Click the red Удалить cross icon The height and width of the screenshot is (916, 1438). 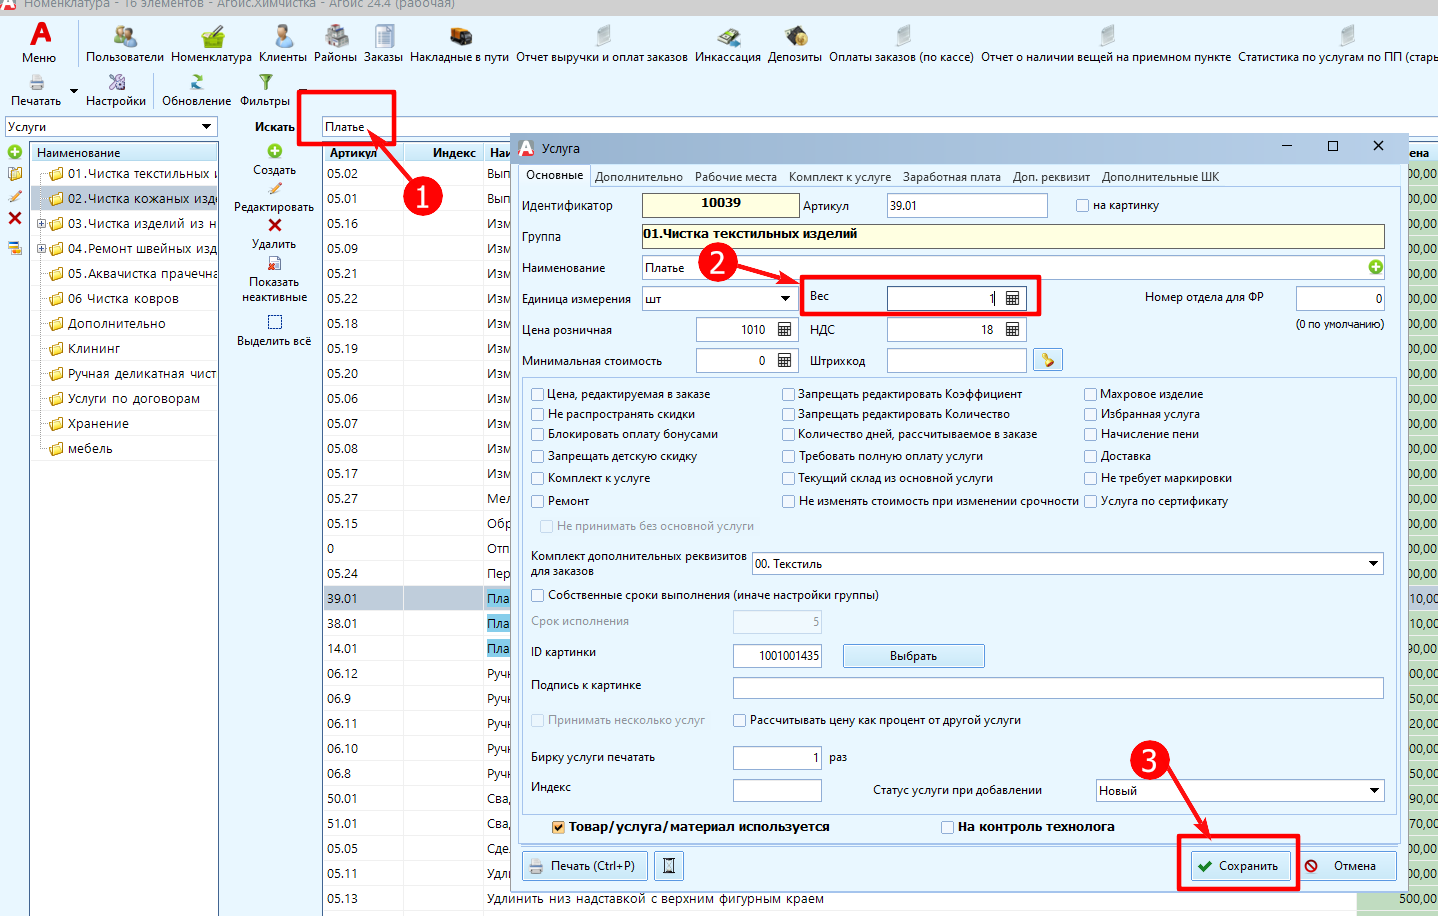(x=274, y=225)
